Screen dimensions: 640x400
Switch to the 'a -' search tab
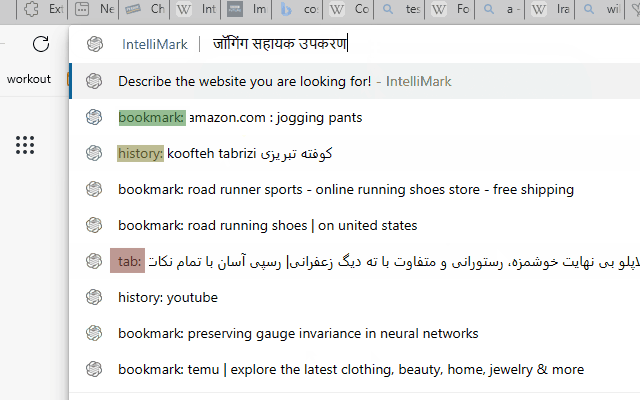pos(501,9)
